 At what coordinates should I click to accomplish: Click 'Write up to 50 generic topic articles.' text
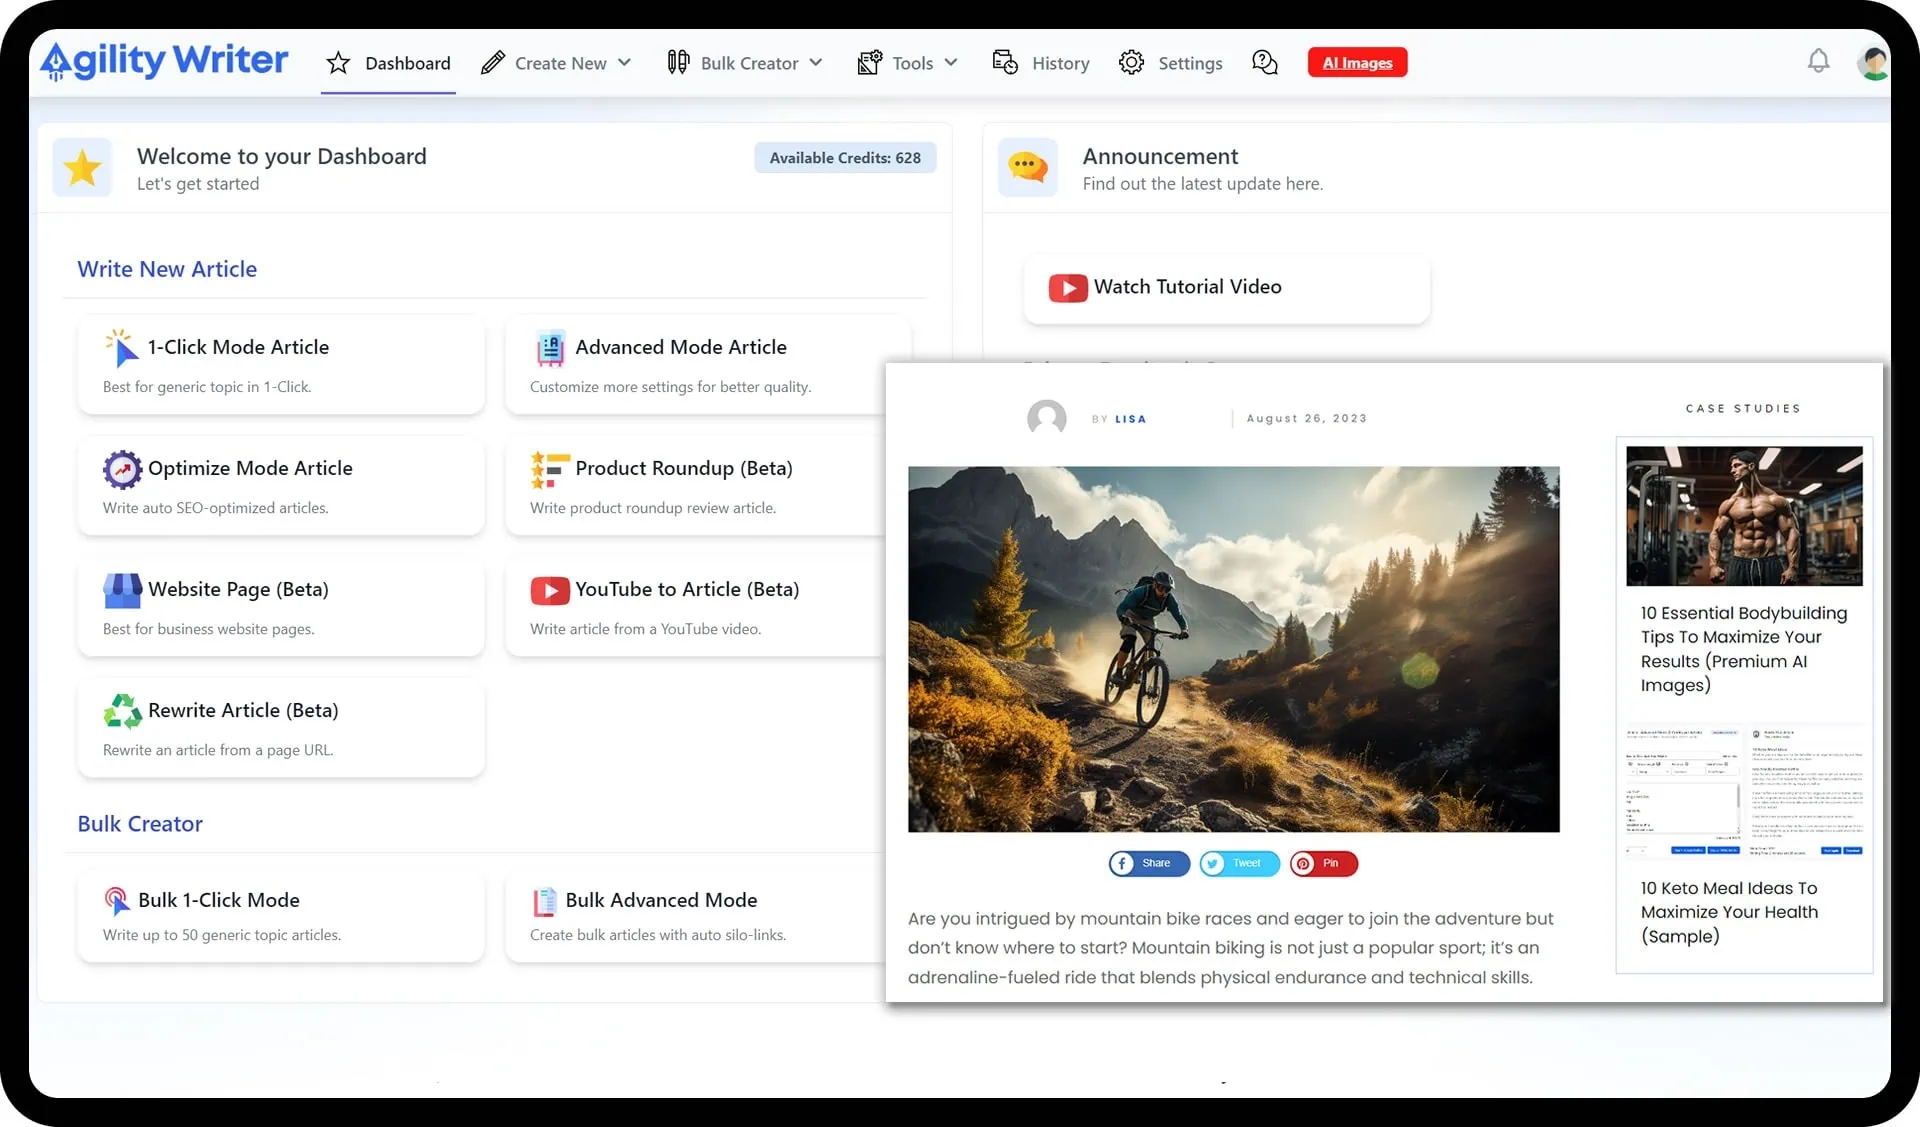point(222,935)
